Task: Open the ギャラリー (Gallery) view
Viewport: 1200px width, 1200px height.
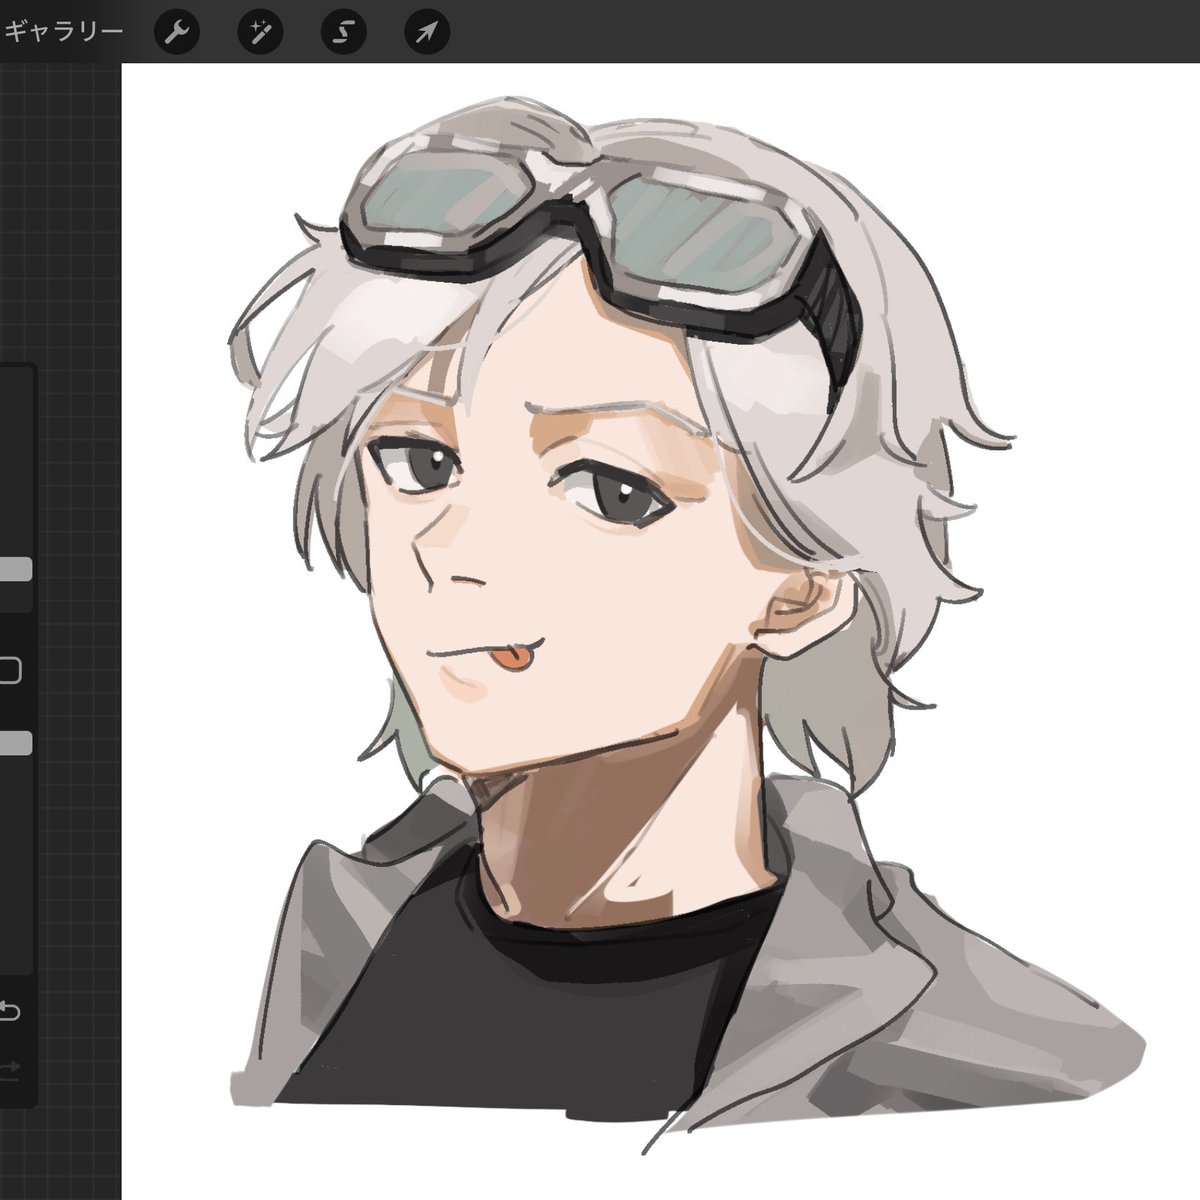Action: pos(62,32)
